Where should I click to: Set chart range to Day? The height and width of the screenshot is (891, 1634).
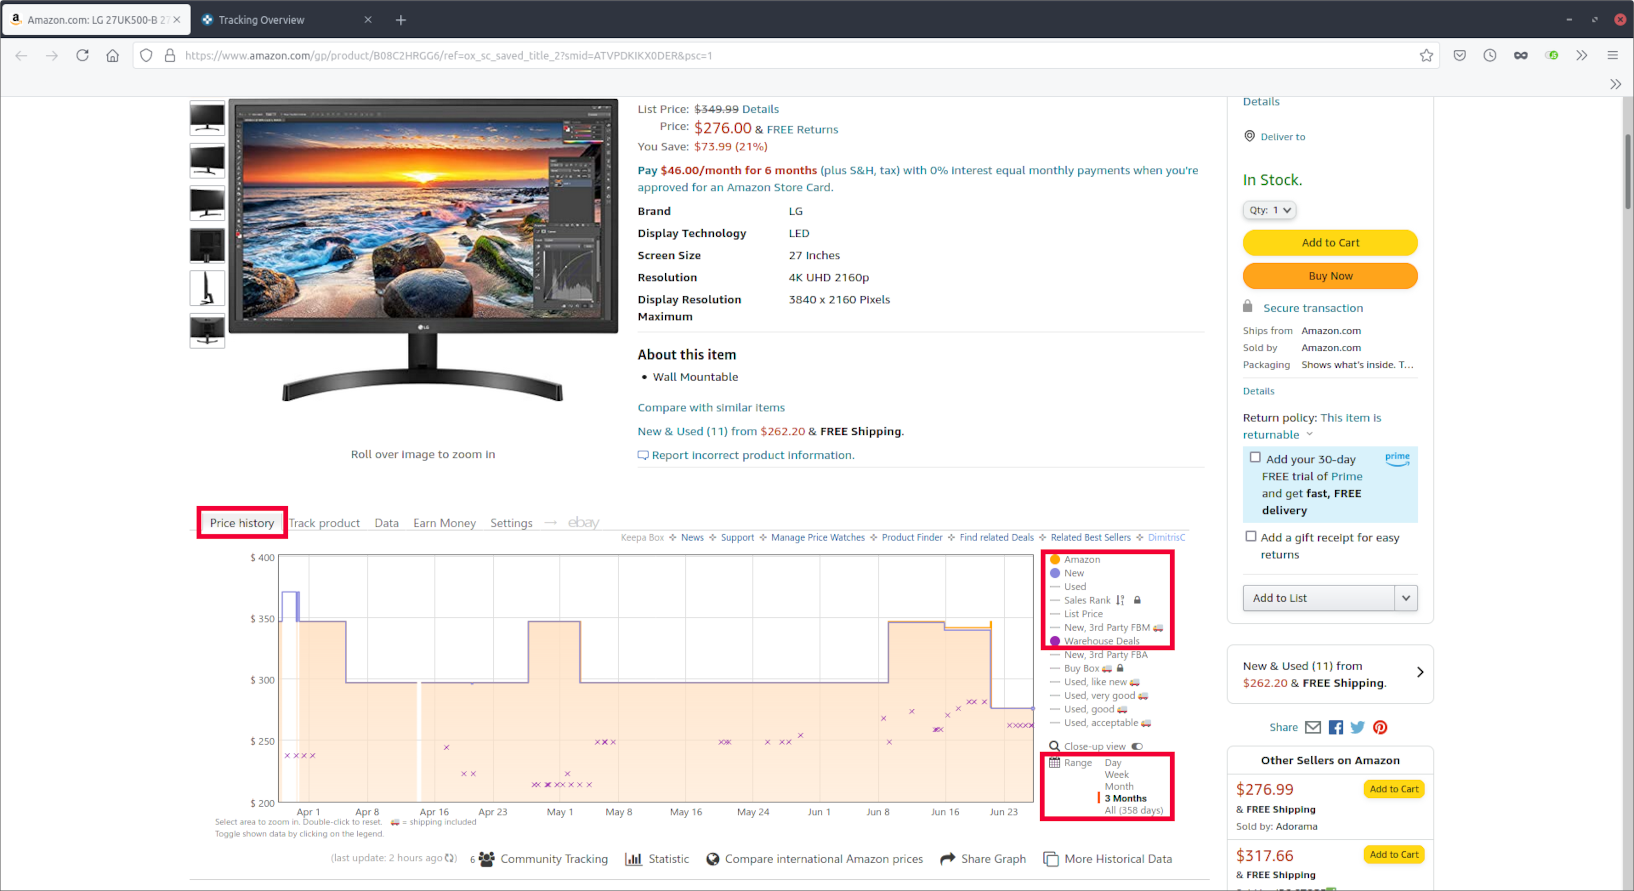click(x=1113, y=763)
